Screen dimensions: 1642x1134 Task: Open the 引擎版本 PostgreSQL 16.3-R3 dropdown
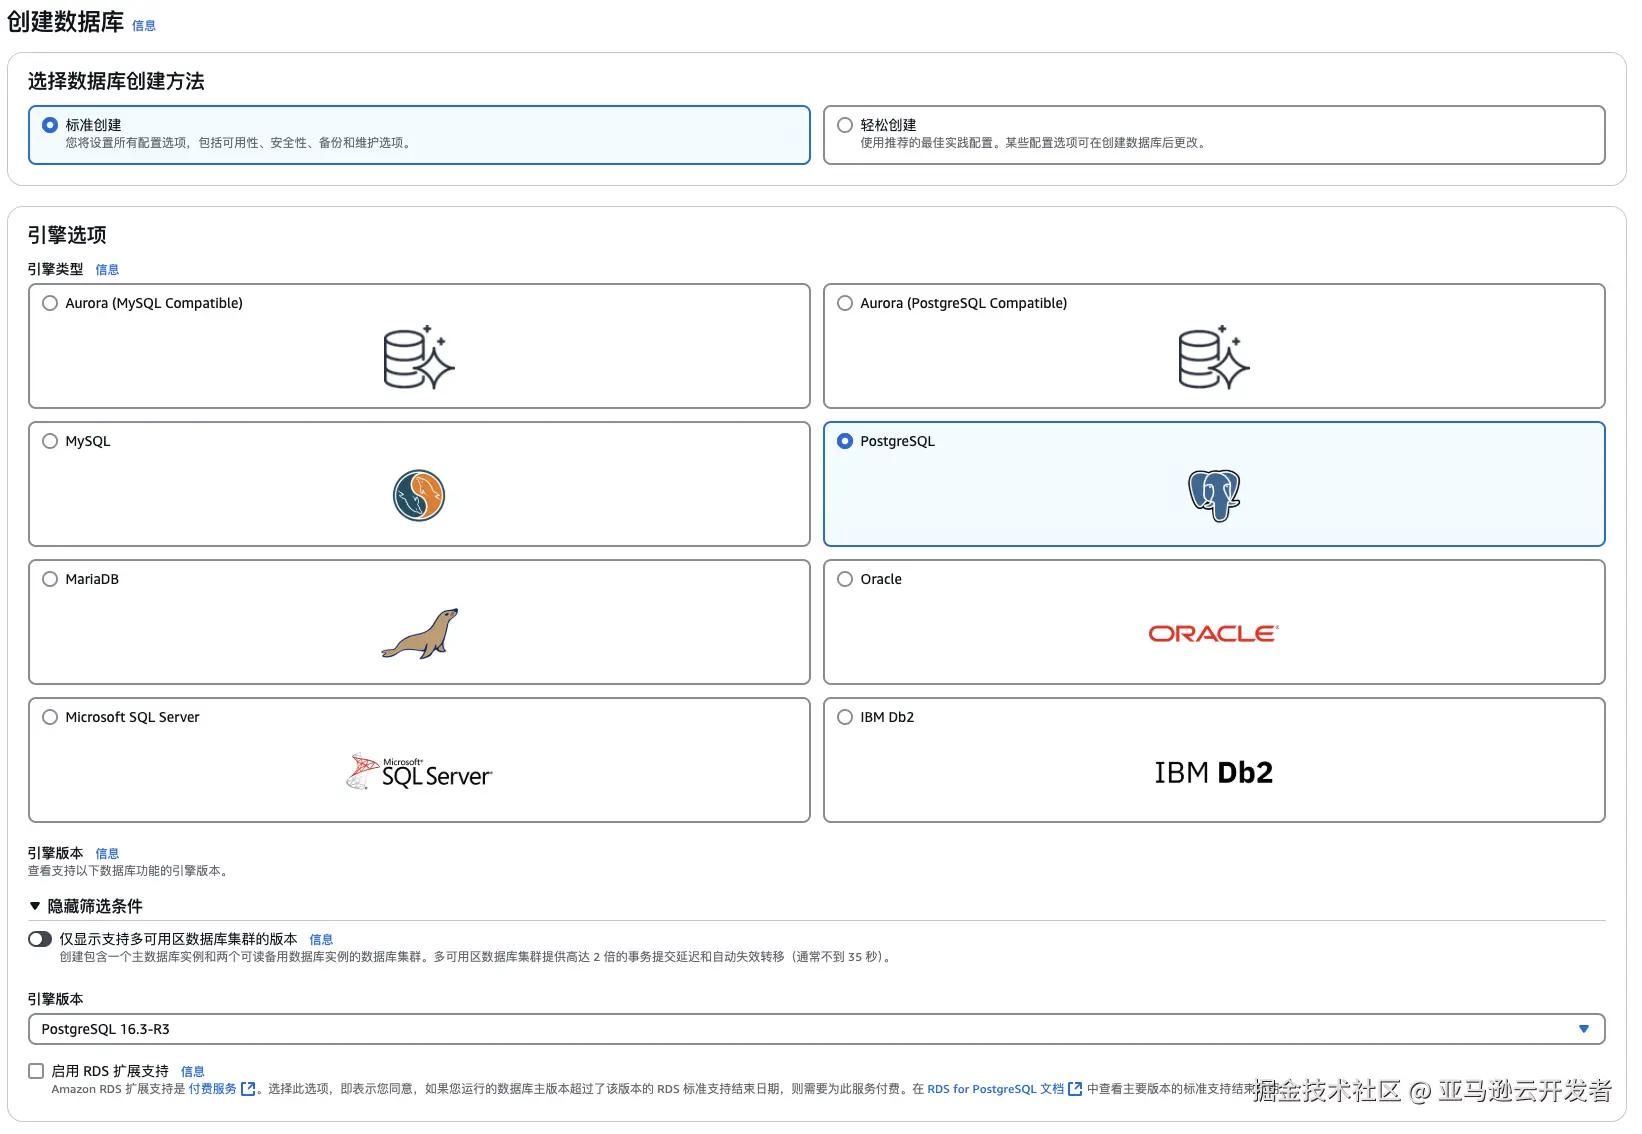816,1029
